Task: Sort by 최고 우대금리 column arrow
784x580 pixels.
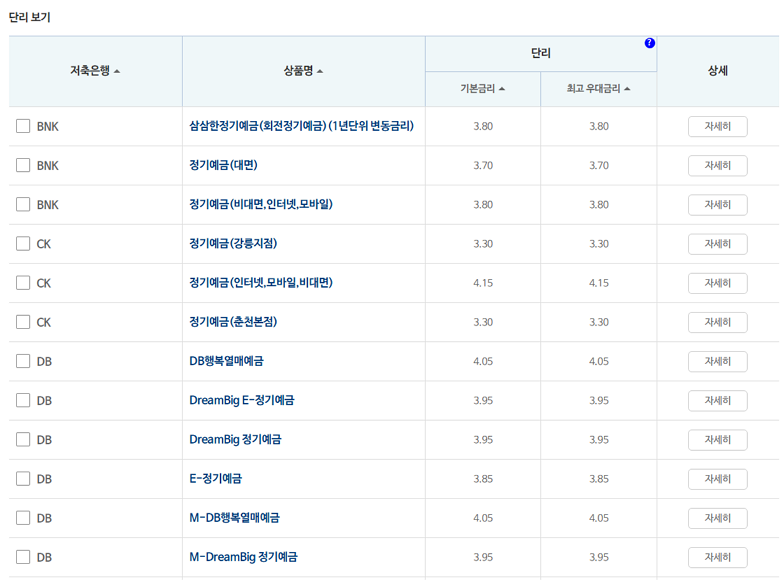Action: click(627, 89)
